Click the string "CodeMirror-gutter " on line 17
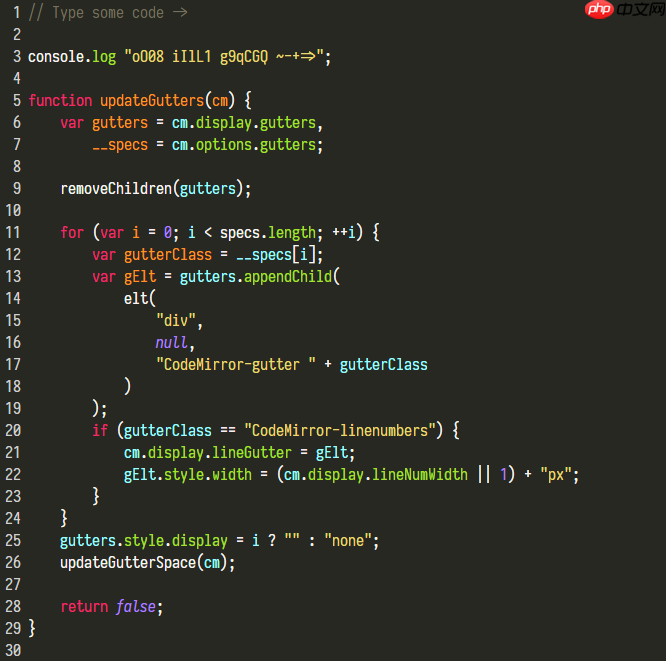666x661 pixels. point(236,365)
